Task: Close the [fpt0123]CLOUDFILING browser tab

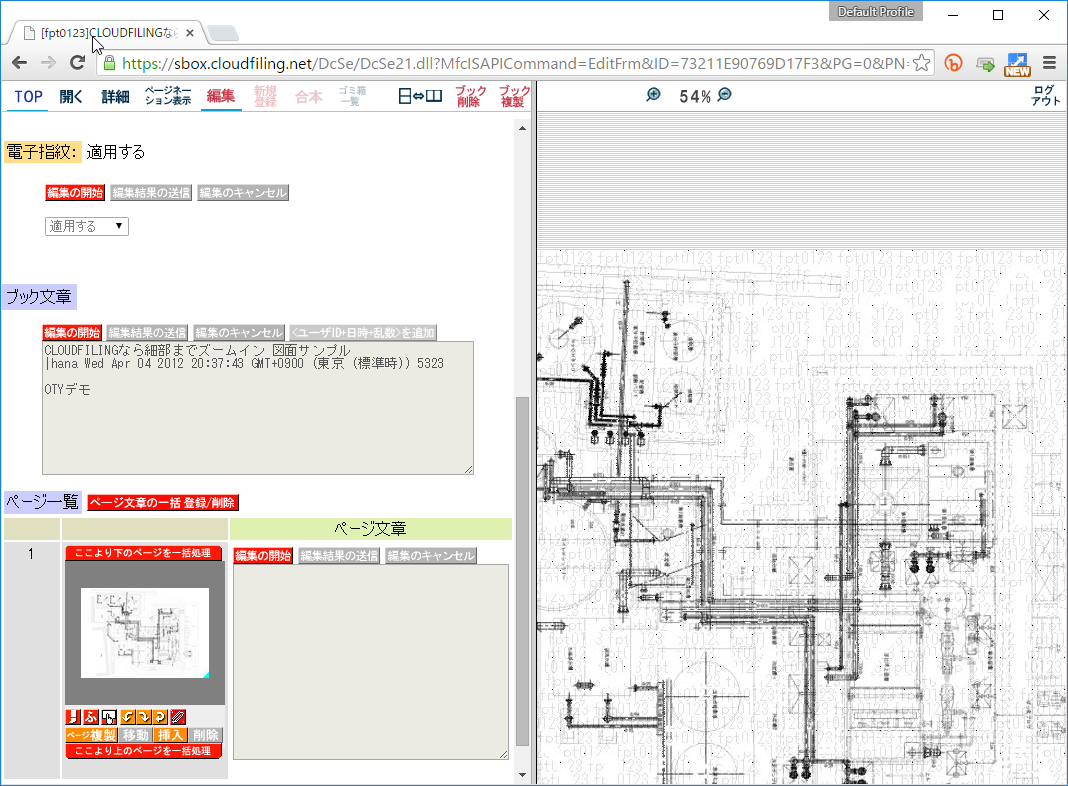Action: click(x=190, y=33)
